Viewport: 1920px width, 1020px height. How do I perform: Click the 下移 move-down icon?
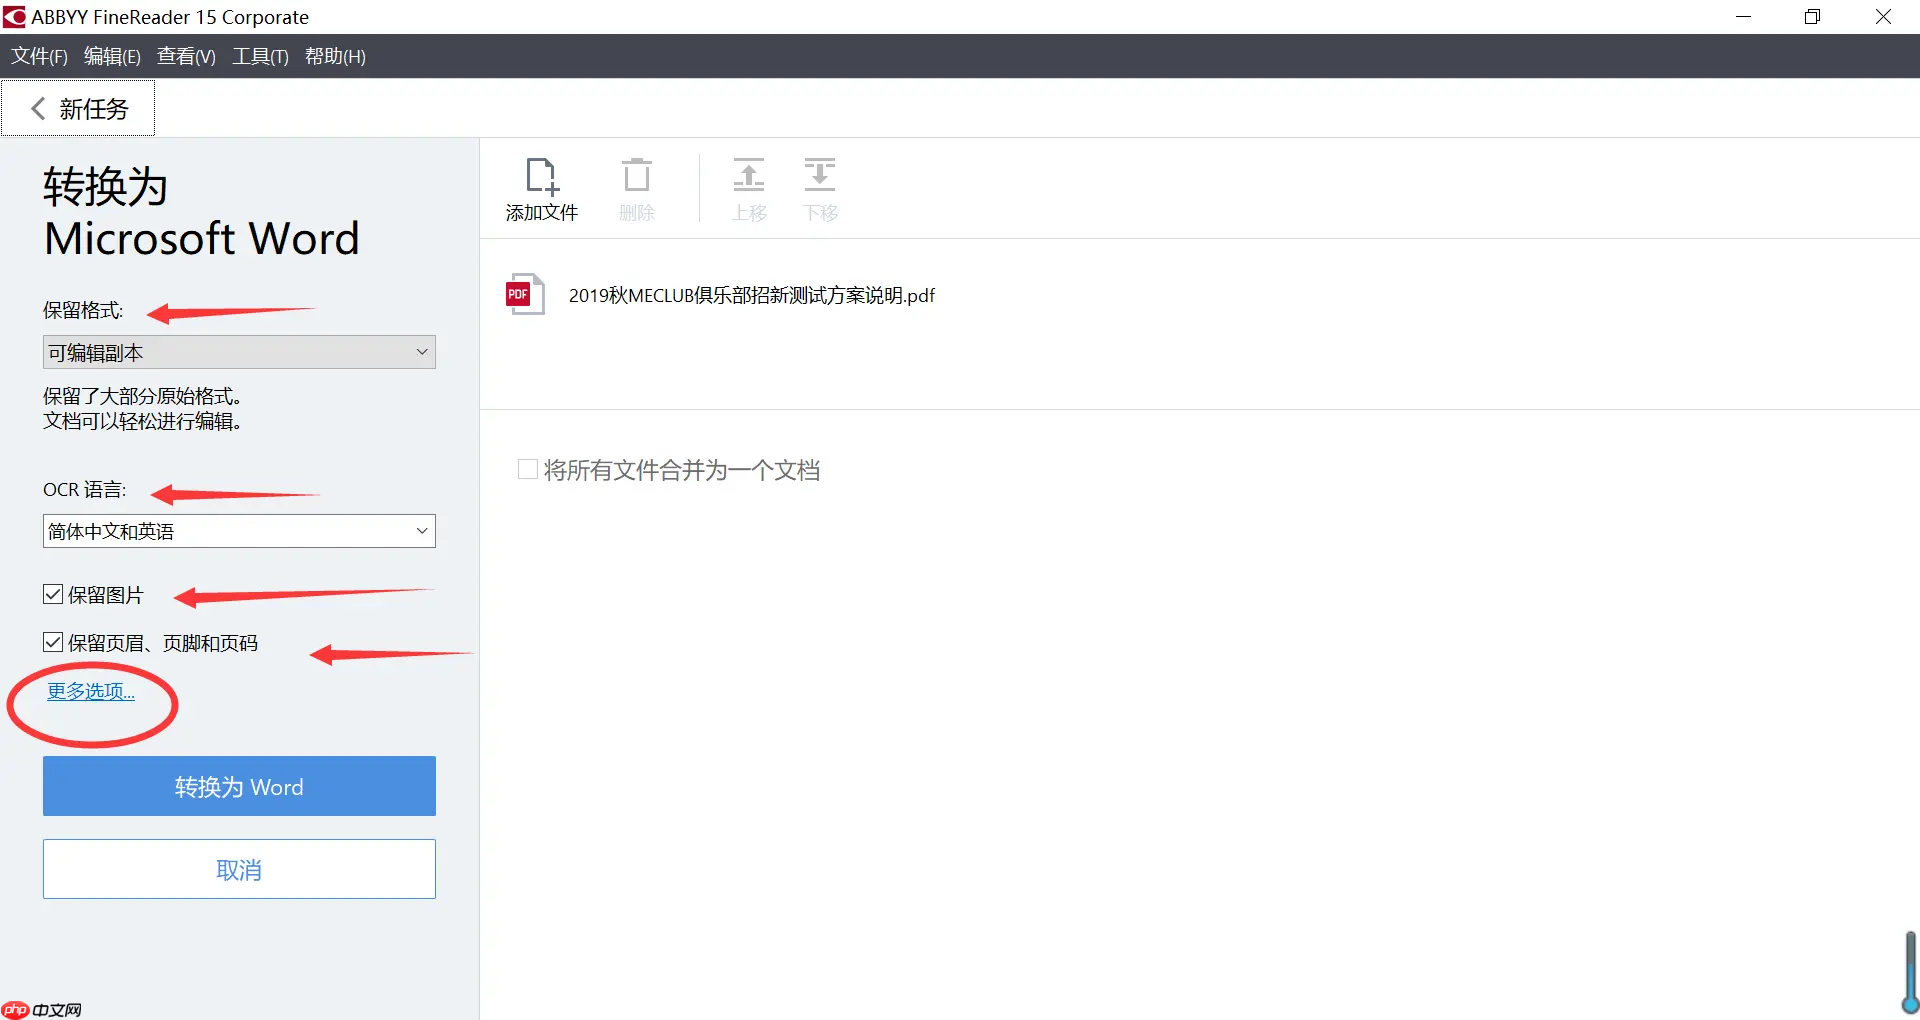(819, 188)
